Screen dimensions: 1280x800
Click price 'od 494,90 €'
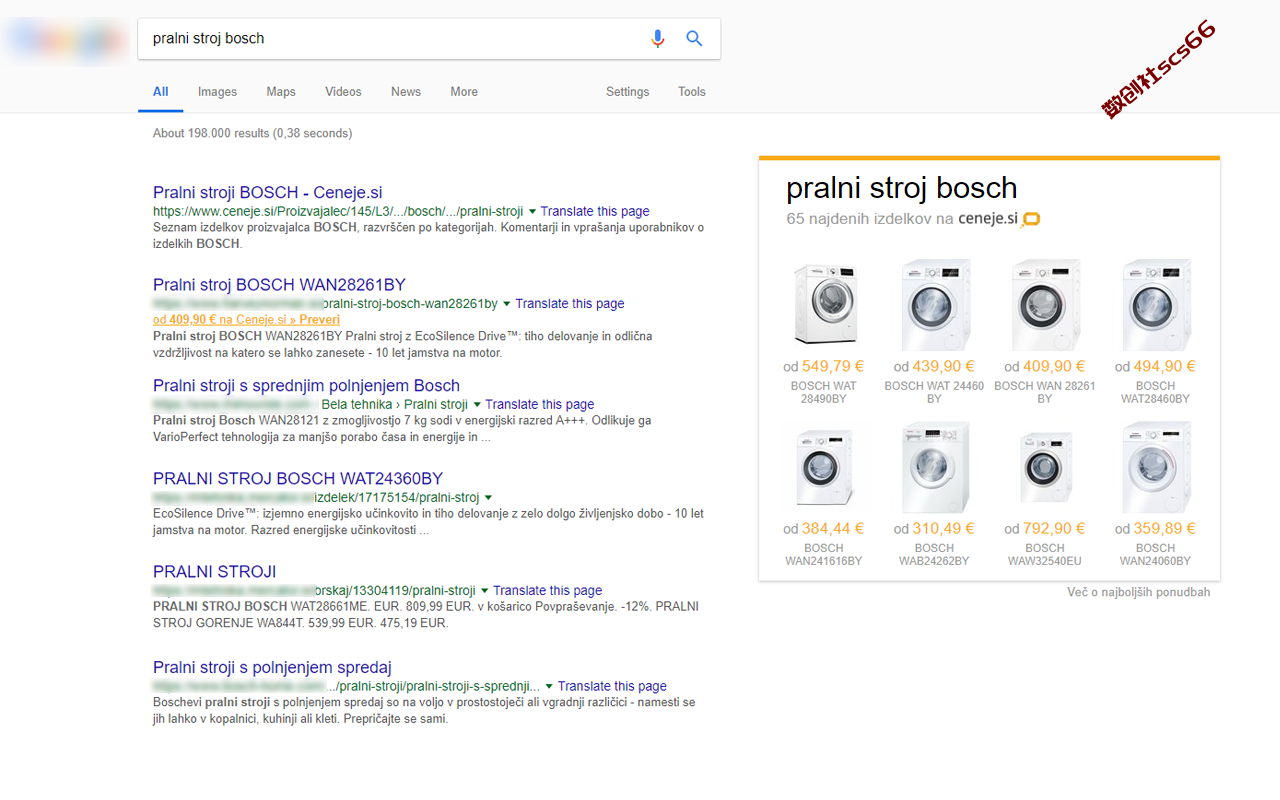point(1155,367)
